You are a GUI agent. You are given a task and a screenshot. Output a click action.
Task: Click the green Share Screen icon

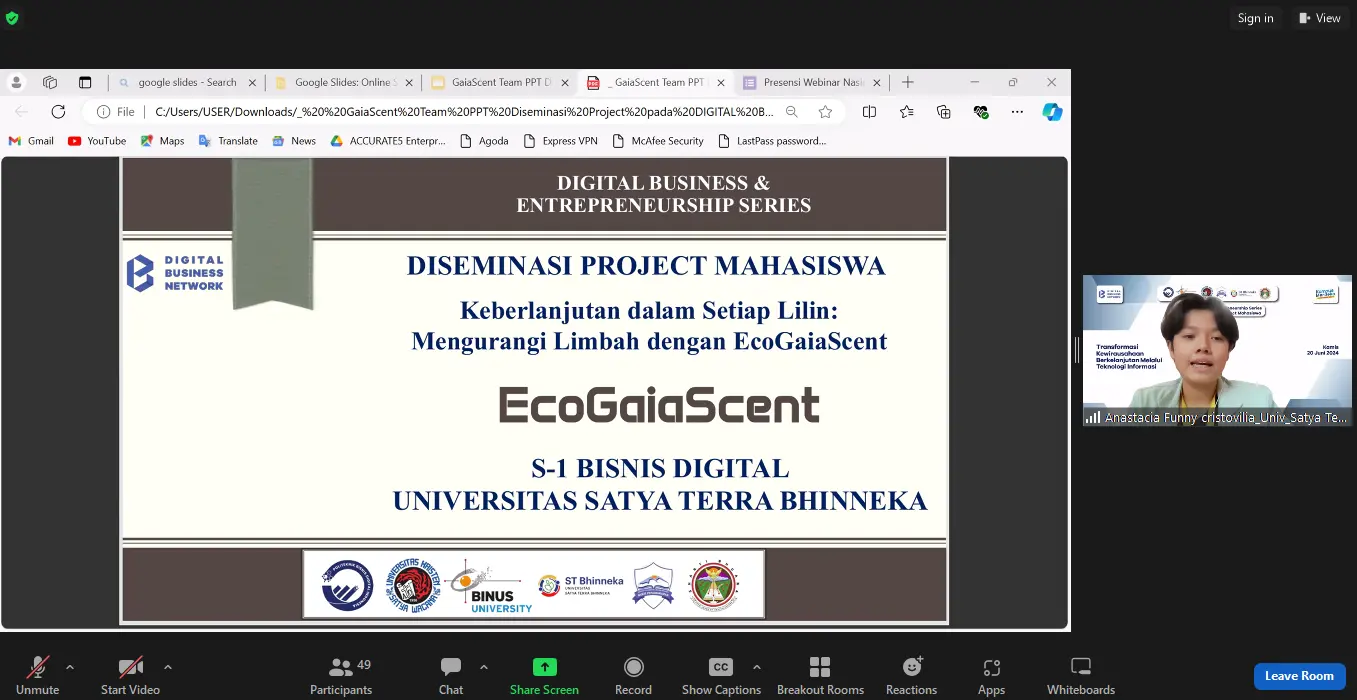pyautogui.click(x=544, y=667)
